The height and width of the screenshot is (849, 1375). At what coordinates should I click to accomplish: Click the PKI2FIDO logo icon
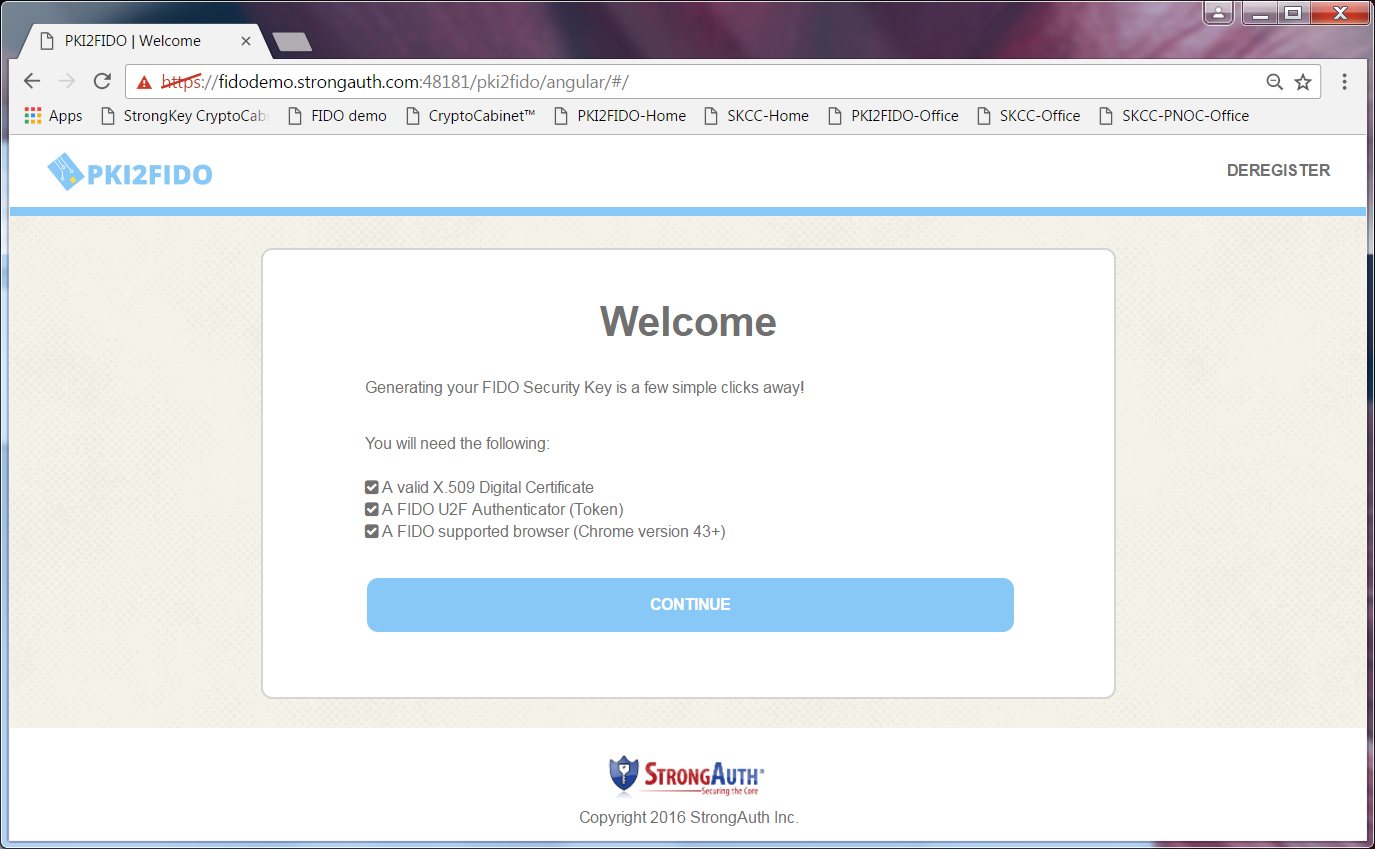coord(64,170)
